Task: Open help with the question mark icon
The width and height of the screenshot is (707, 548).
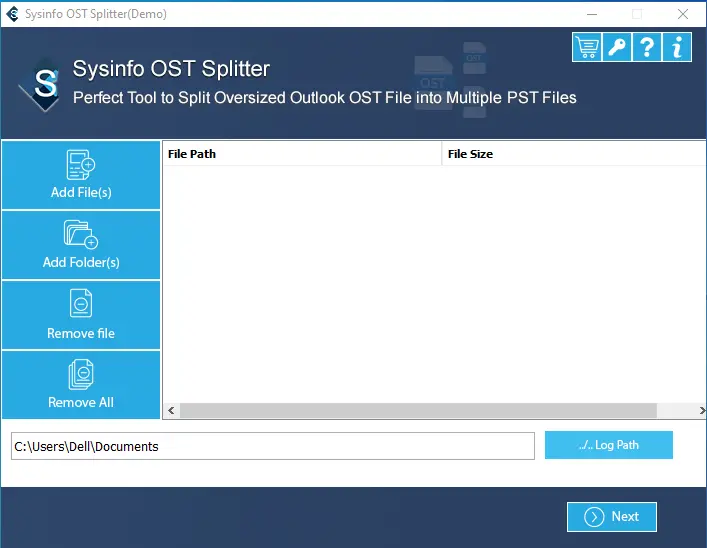Action: 647,47
